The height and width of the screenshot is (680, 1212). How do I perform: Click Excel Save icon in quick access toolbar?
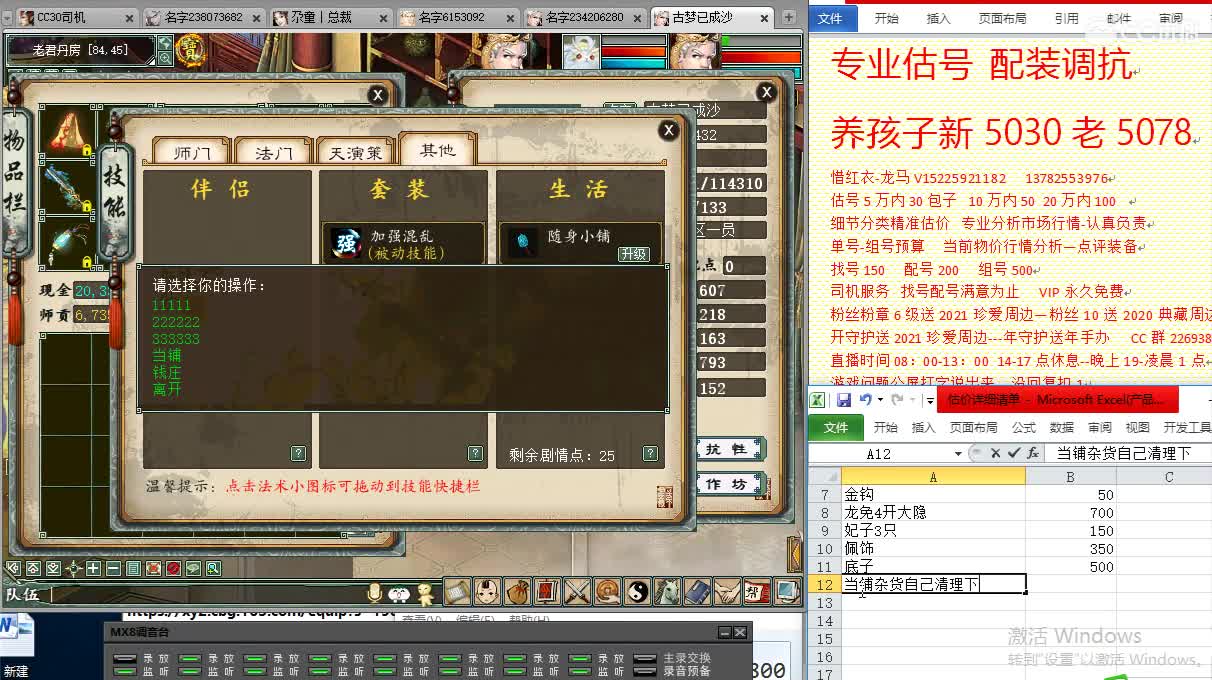point(844,400)
